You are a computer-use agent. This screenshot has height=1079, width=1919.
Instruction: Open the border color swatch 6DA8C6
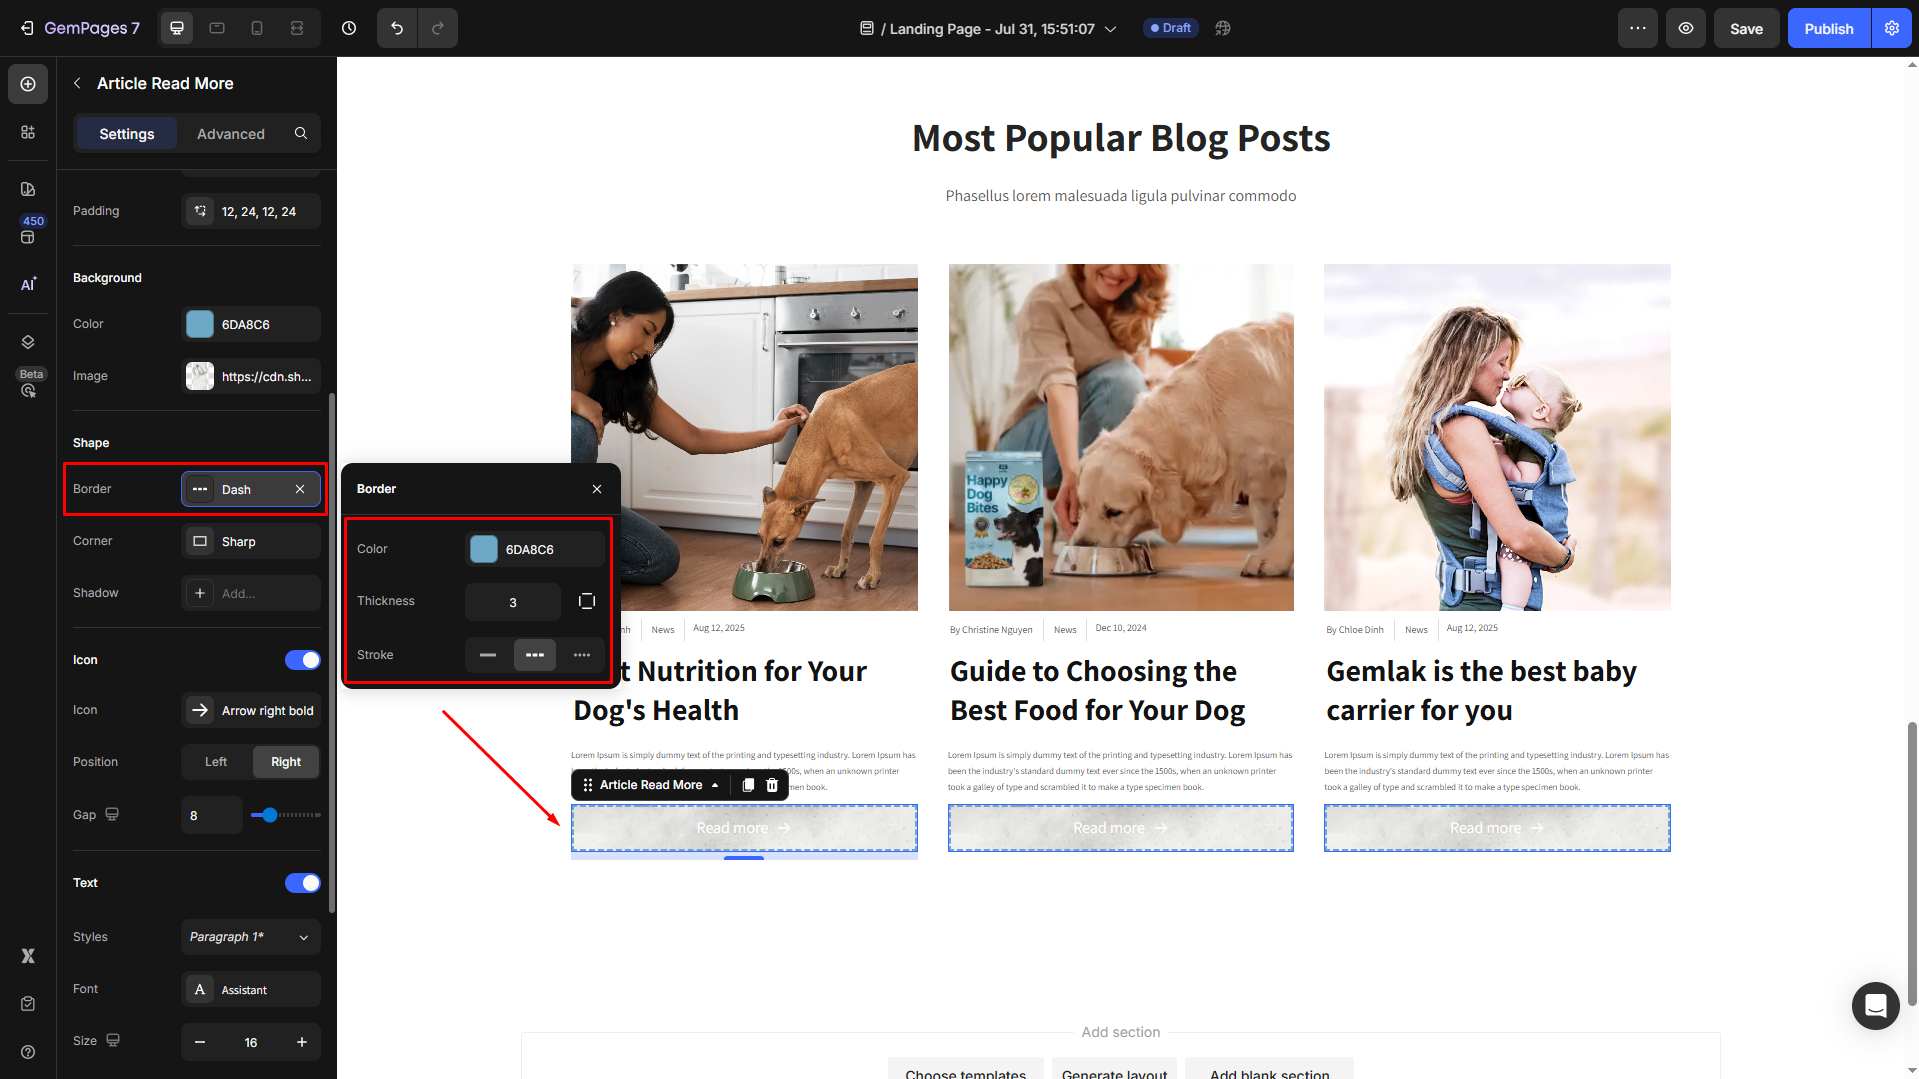pyautogui.click(x=484, y=549)
